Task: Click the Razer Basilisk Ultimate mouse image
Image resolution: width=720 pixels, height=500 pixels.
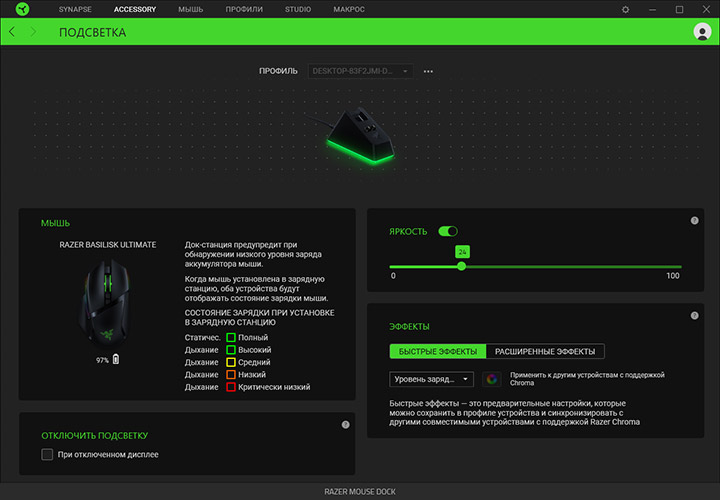Action: pos(107,303)
